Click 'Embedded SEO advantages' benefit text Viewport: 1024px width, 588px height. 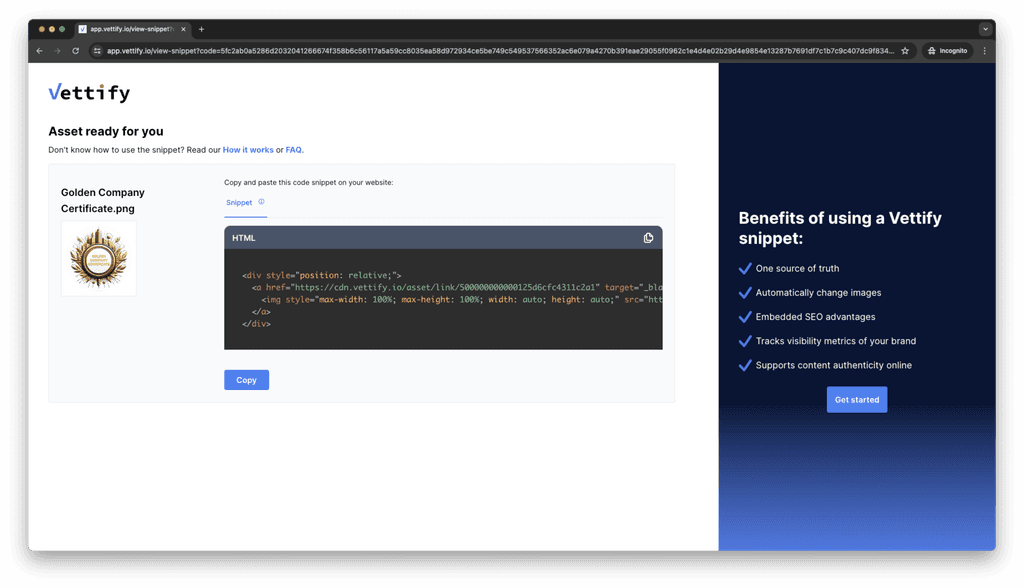click(x=815, y=317)
